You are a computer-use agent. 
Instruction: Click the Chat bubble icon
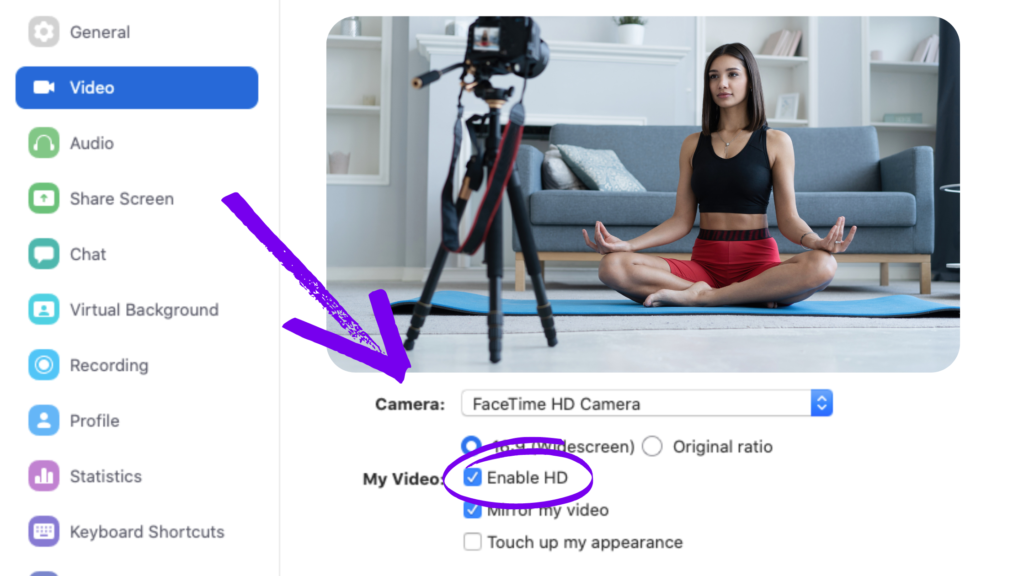(x=44, y=253)
